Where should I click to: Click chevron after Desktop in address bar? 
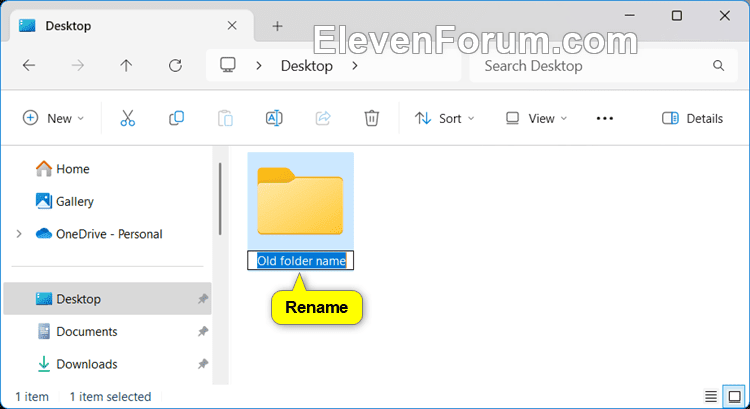tap(355, 66)
